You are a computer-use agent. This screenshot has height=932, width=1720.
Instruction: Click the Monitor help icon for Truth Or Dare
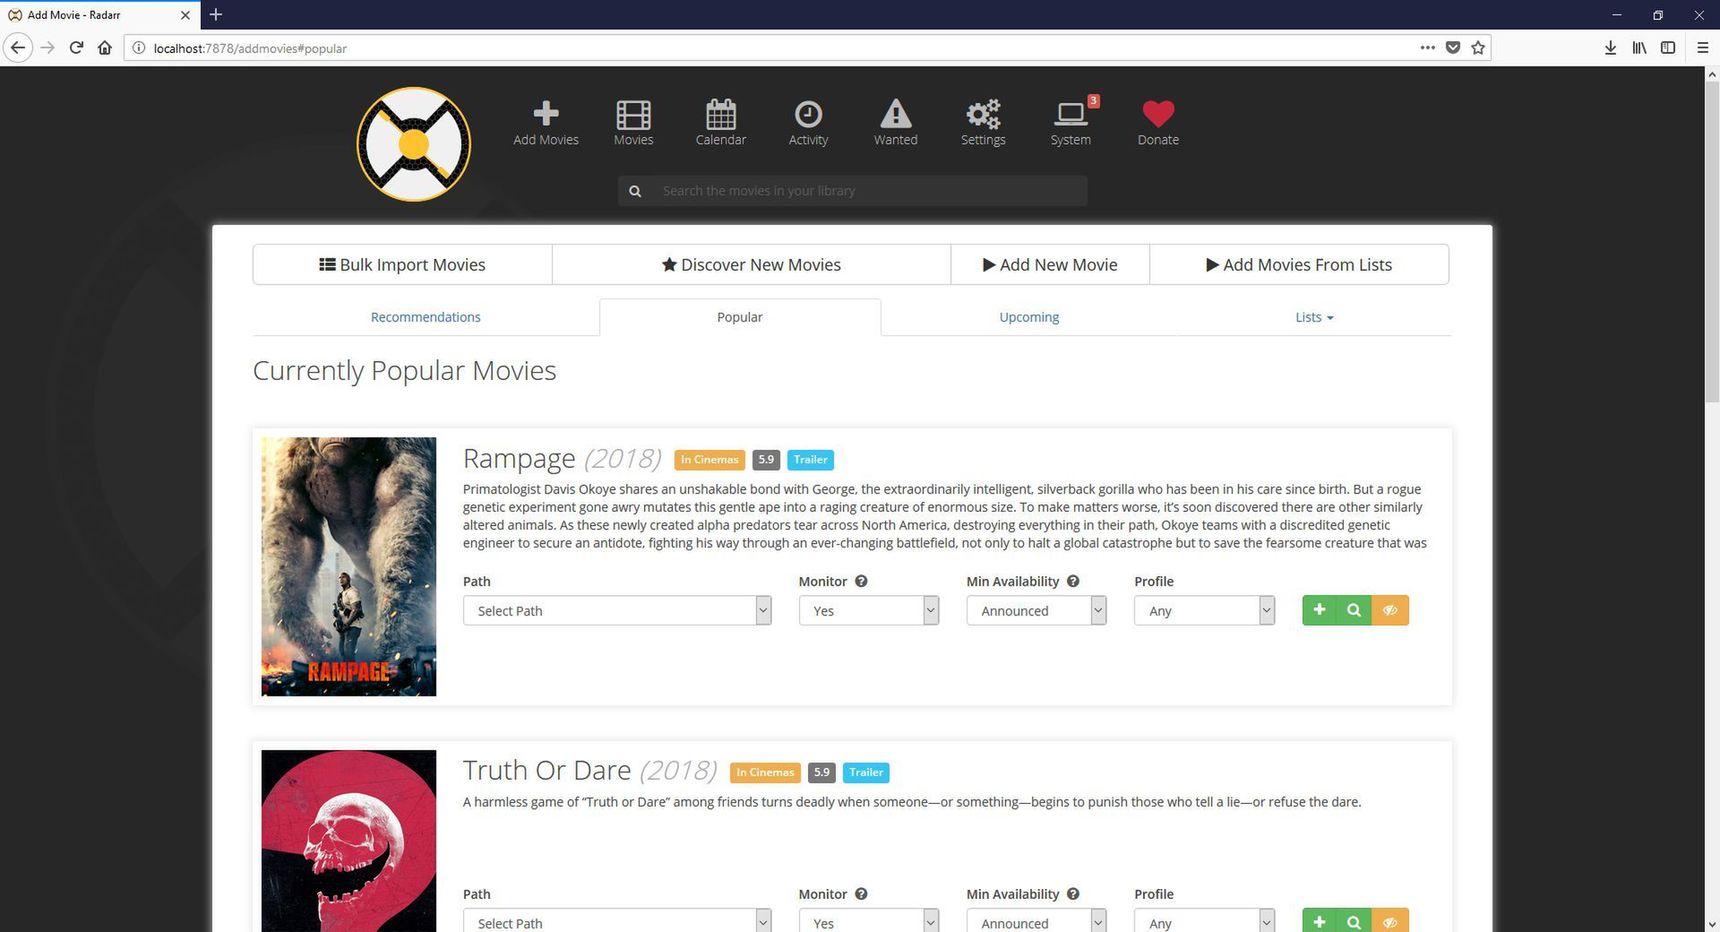(861, 894)
